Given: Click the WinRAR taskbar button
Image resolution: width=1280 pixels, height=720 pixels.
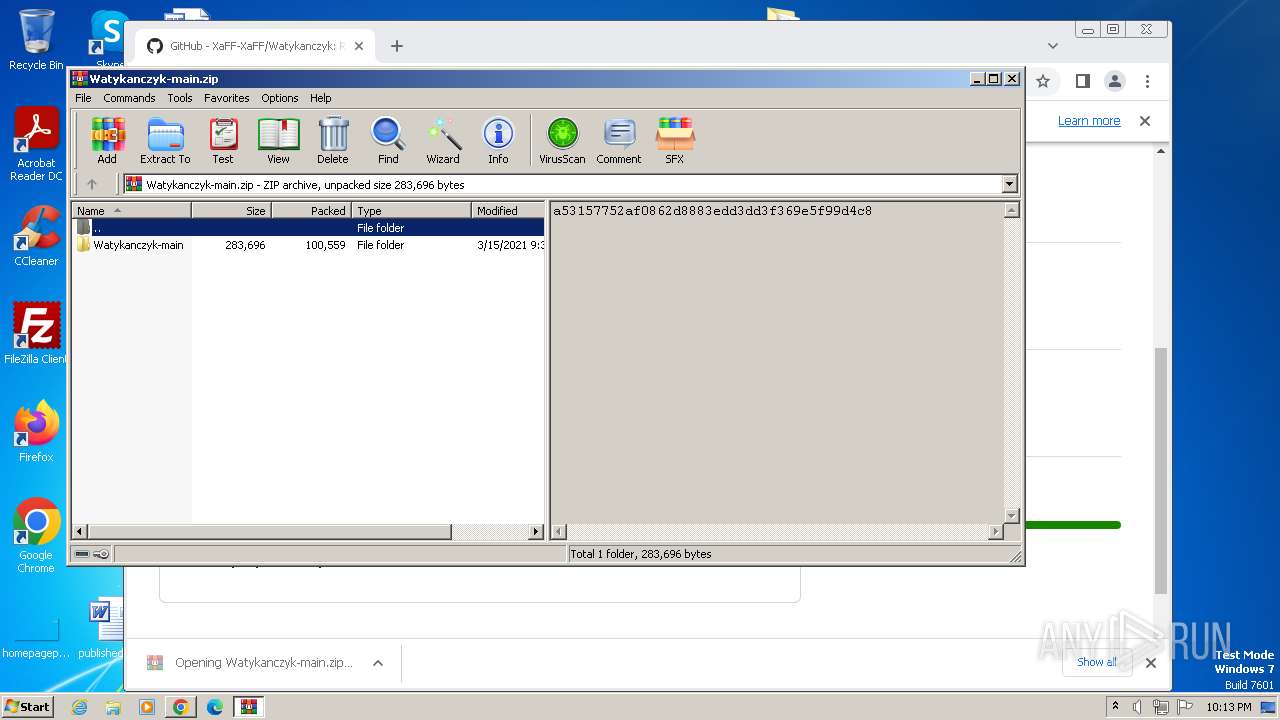Looking at the screenshot, I should 248,707.
